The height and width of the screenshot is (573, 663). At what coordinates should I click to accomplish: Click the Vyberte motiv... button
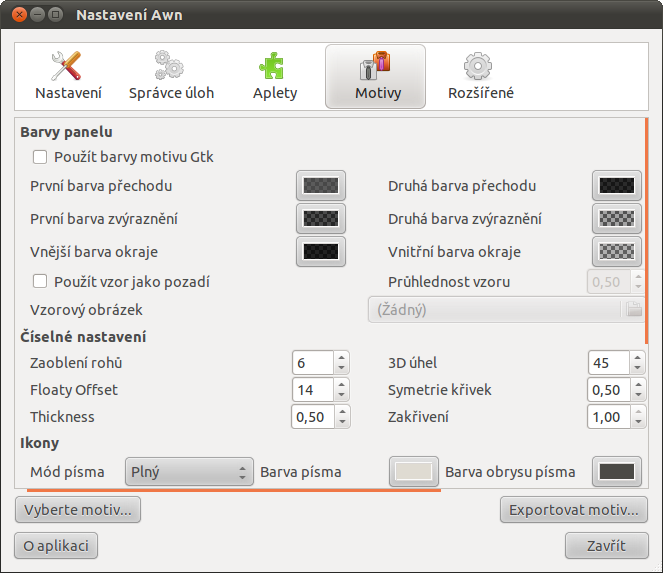pyautogui.click(x=78, y=510)
